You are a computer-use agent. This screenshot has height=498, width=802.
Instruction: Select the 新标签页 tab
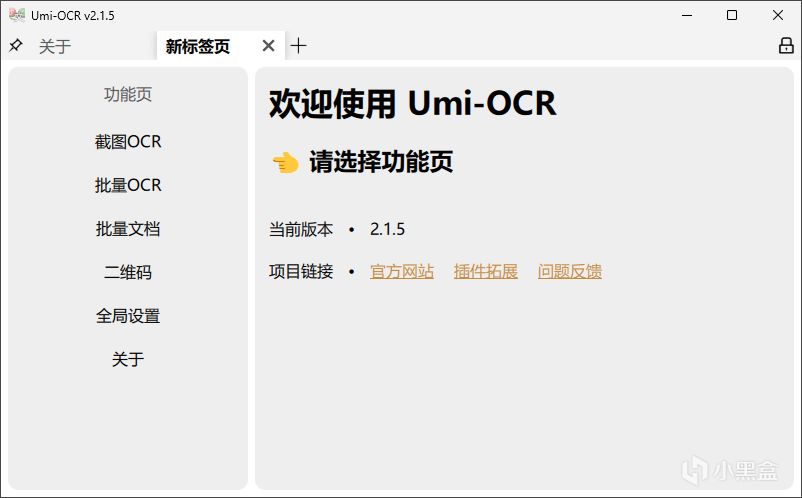[x=198, y=47]
